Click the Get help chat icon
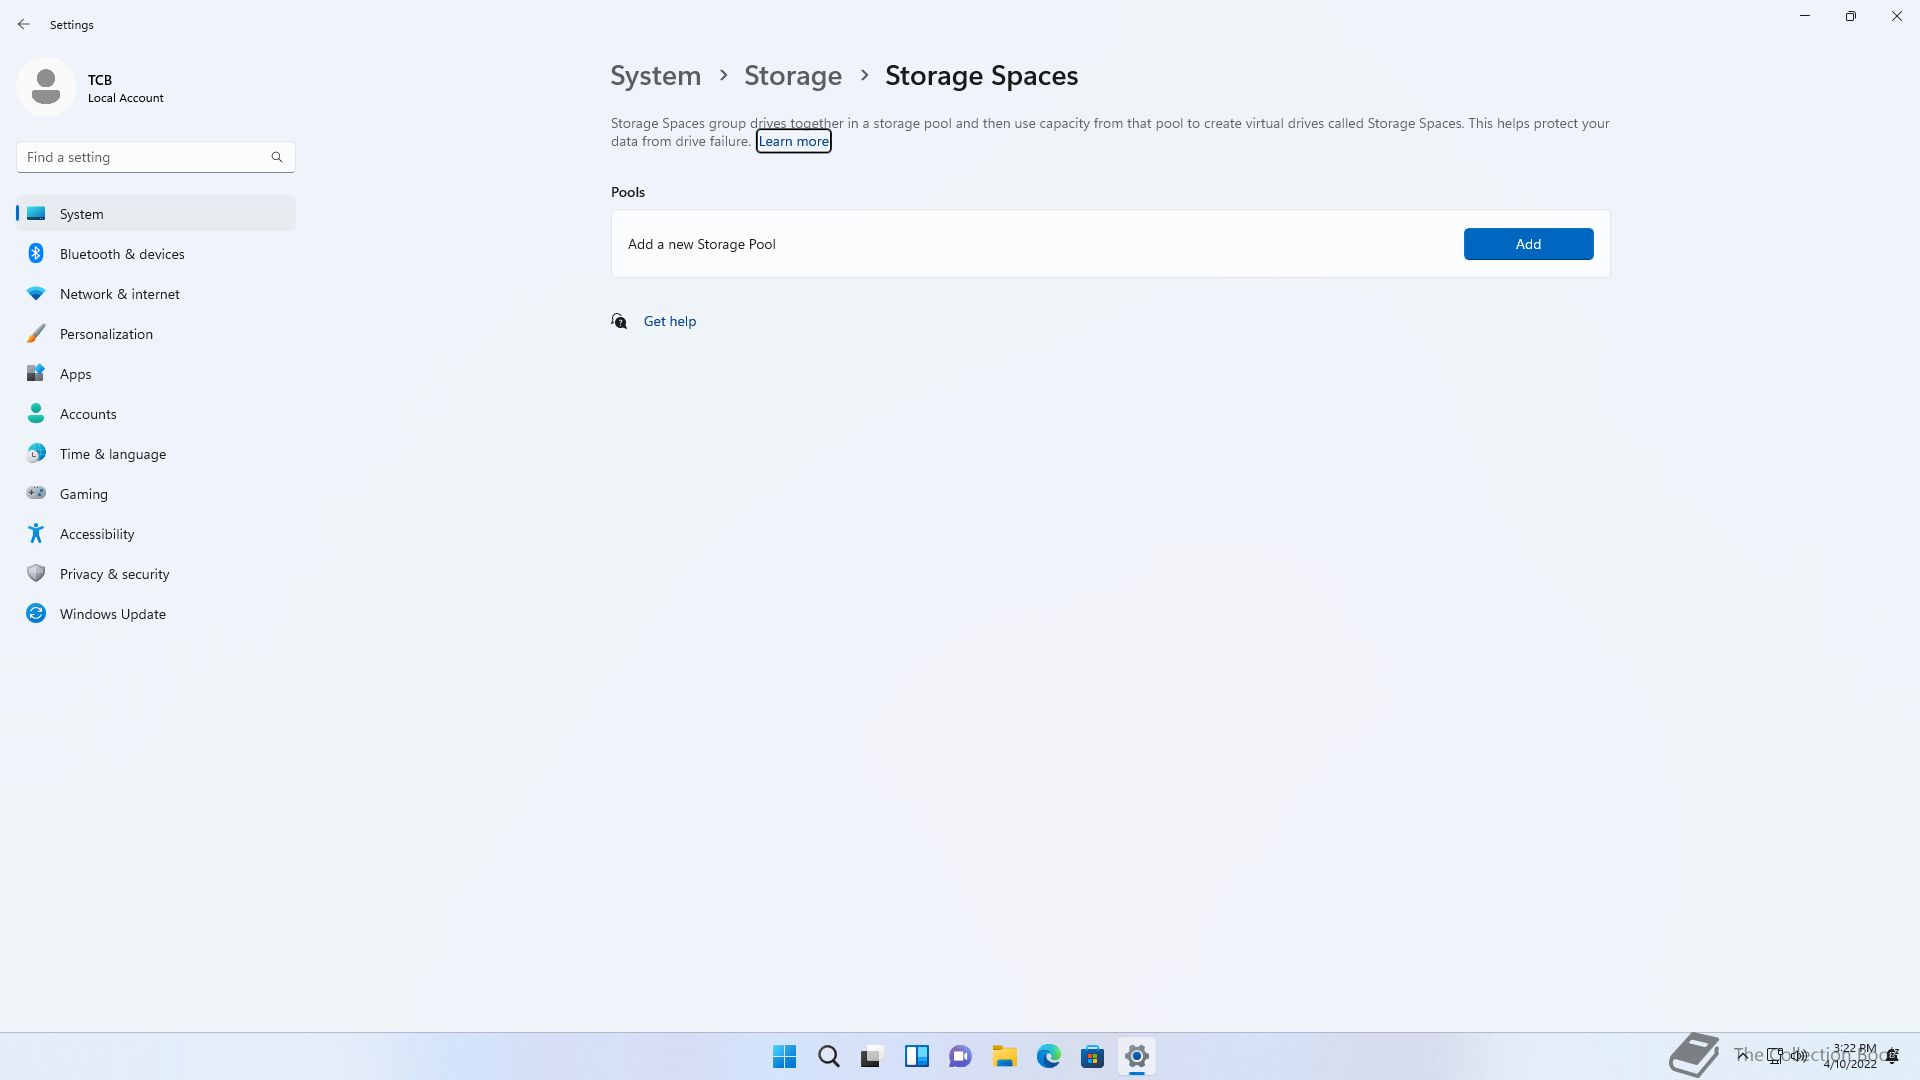1920x1080 pixels. click(x=619, y=321)
